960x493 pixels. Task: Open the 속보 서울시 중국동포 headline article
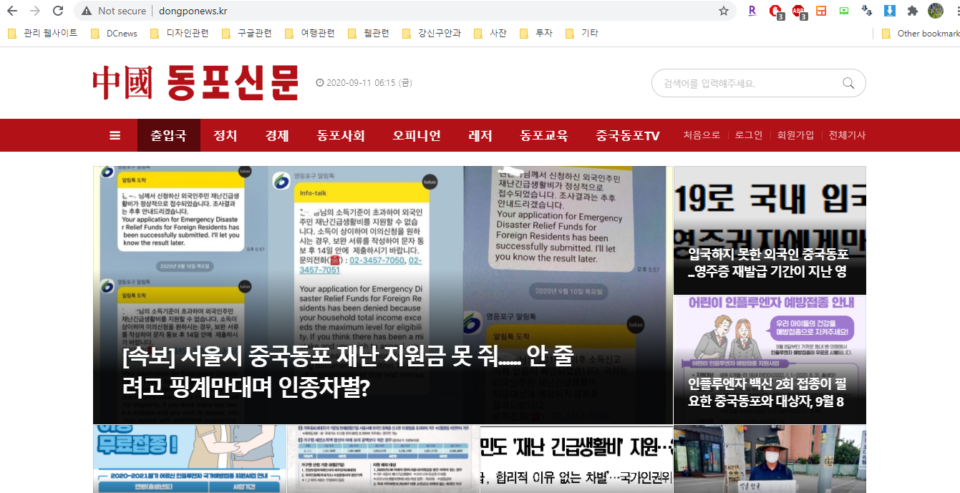pos(346,371)
